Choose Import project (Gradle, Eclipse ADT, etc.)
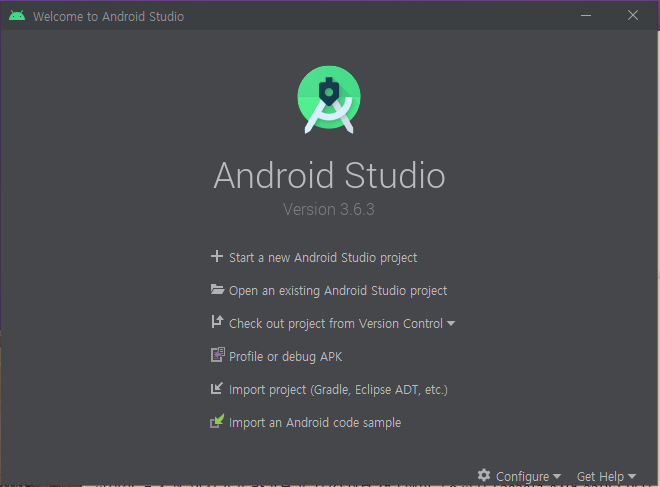The width and height of the screenshot is (660, 487). point(338,390)
